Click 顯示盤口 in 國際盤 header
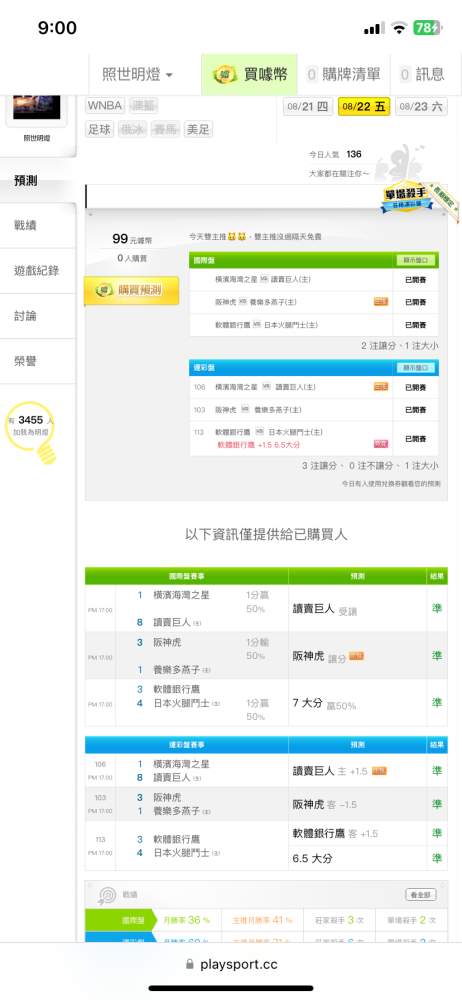The height and width of the screenshot is (1000, 462). pos(416,260)
